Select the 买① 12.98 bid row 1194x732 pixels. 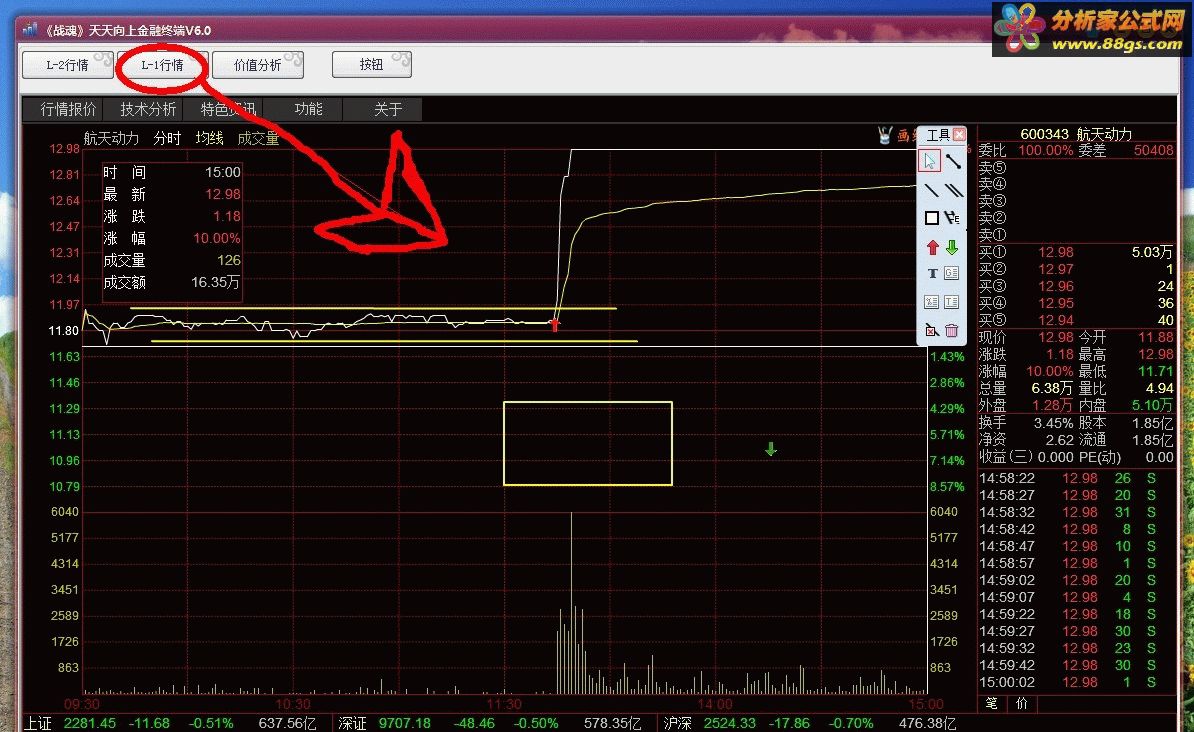point(1076,252)
